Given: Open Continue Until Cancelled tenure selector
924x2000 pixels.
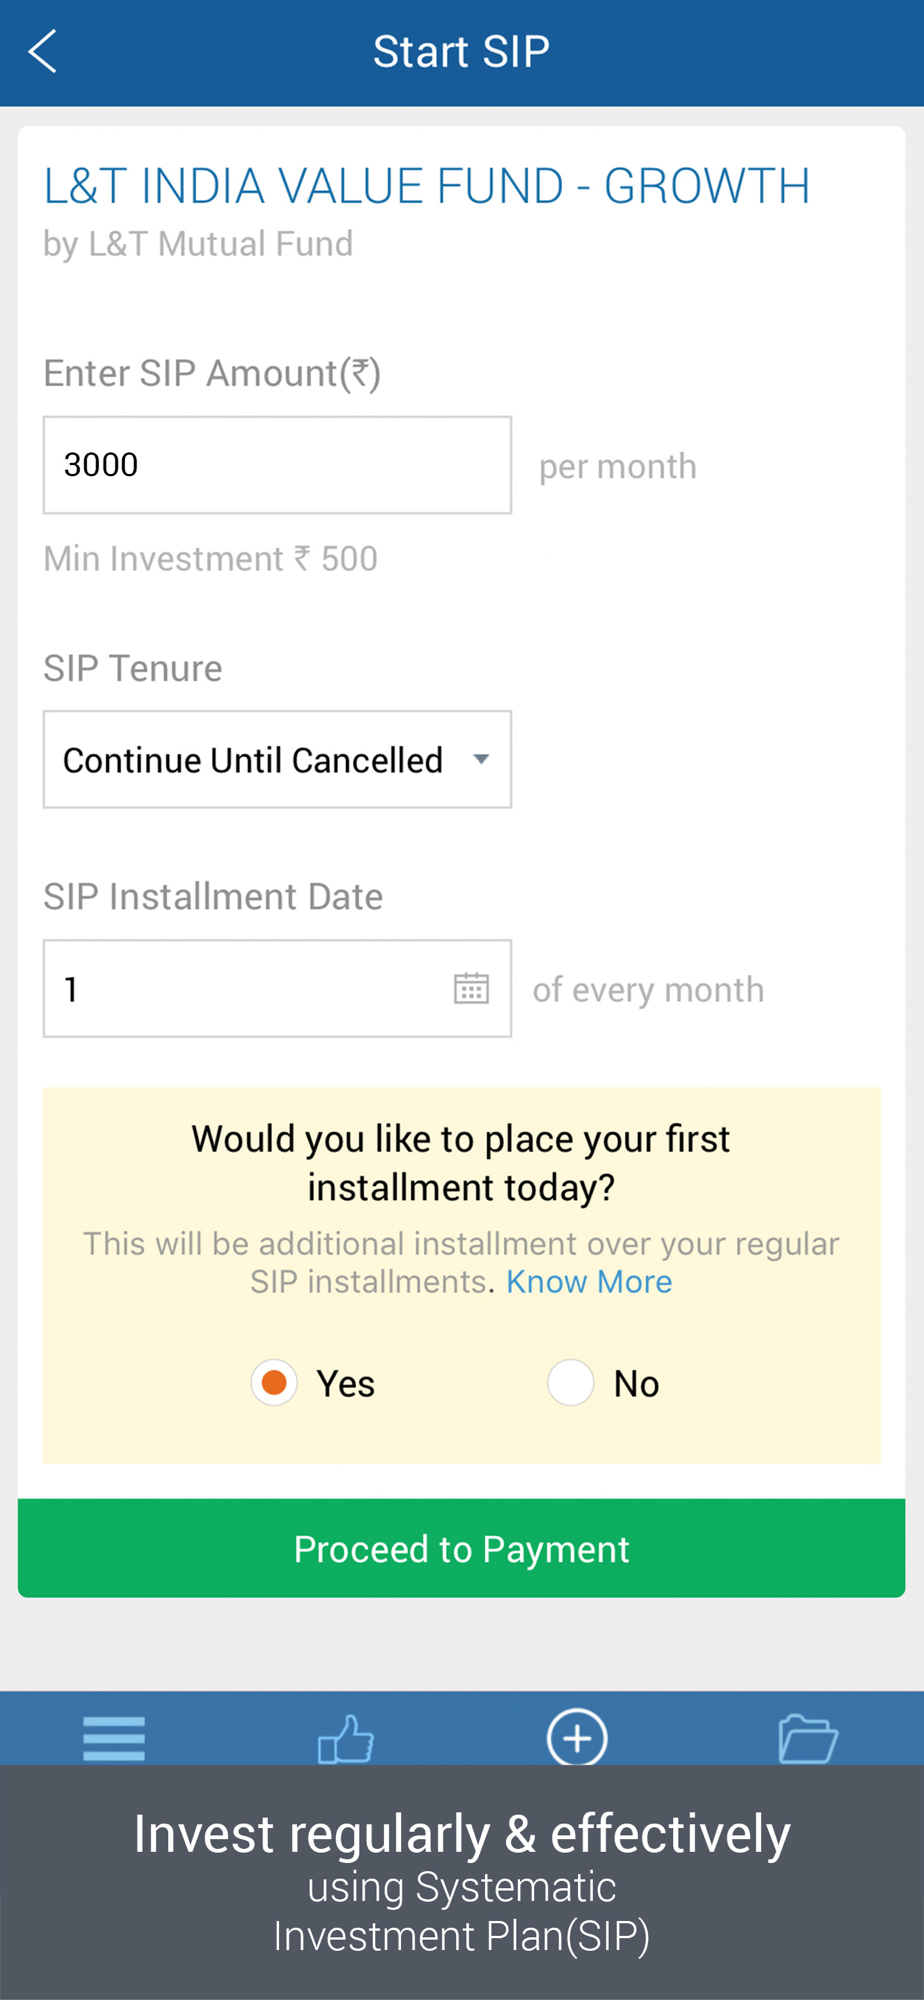Looking at the screenshot, I should coord(253,760).
